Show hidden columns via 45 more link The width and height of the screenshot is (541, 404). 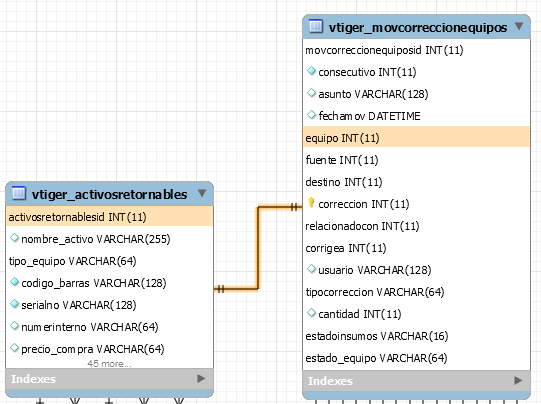pyautogui.click(x=109, y=364)
